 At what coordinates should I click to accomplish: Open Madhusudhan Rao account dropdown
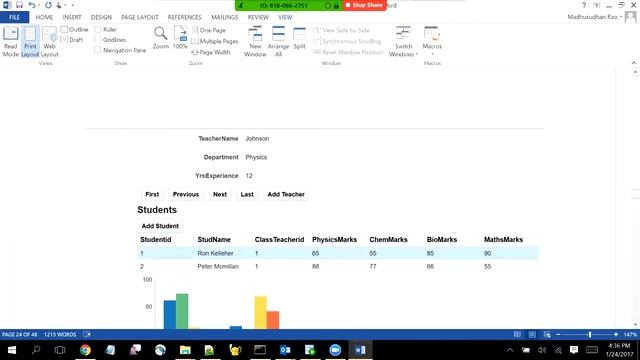coord(595,17)
